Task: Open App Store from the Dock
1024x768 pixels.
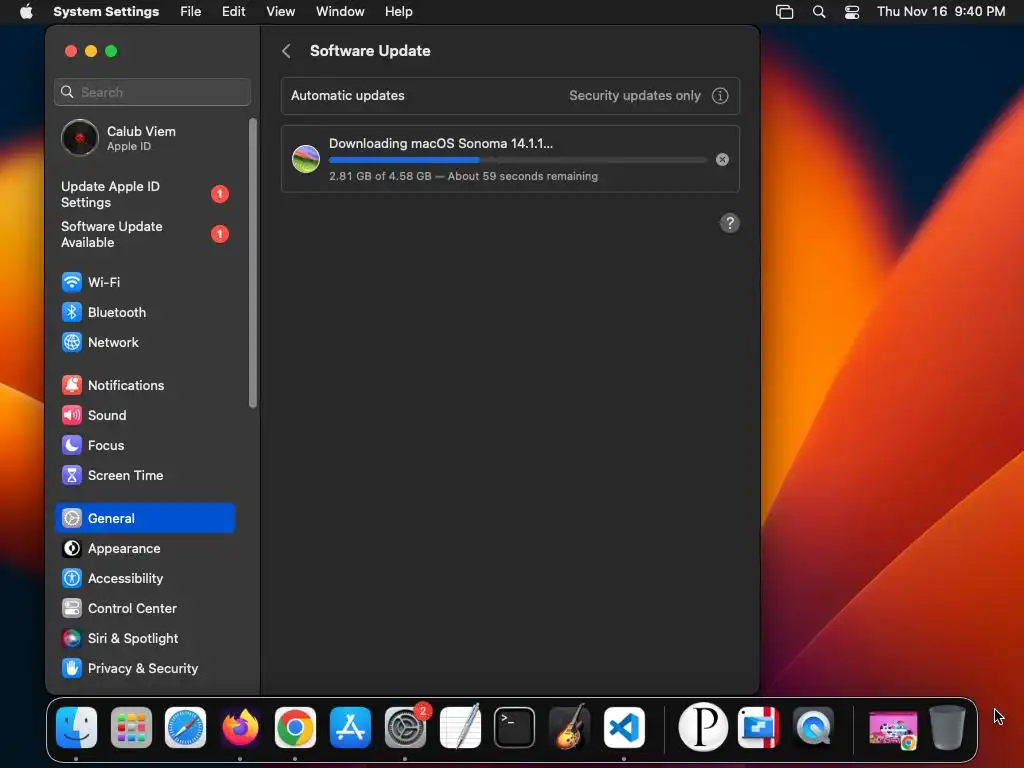Action: pos(350,728)
